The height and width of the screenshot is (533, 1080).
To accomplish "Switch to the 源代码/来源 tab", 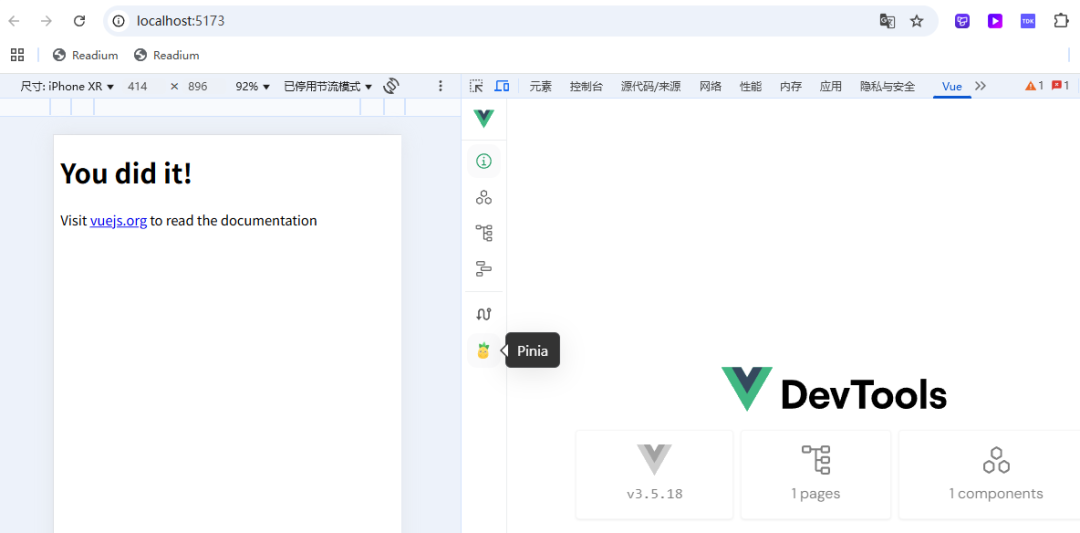I will [651, 86].
